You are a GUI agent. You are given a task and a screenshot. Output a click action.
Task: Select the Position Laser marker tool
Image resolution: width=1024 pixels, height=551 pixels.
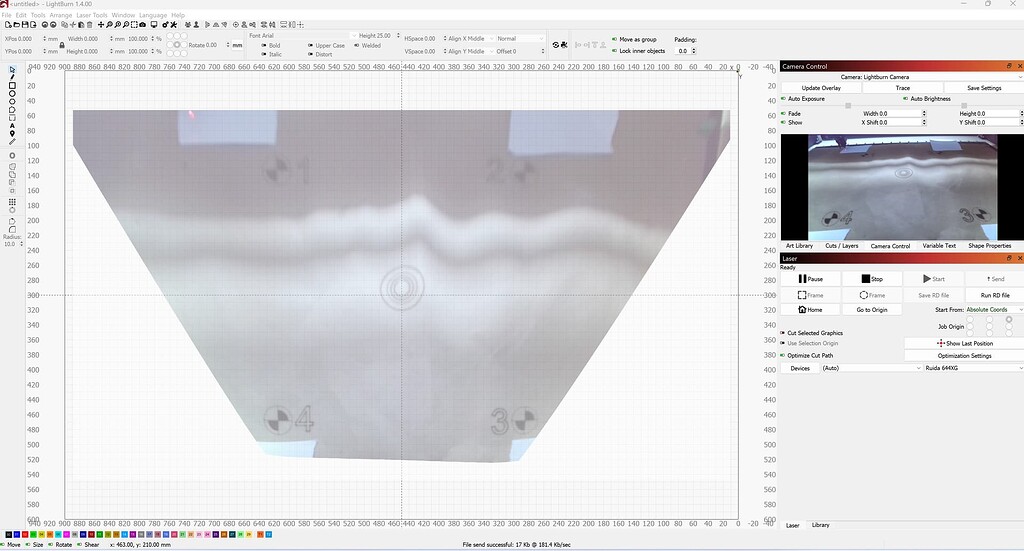[12, 134]
